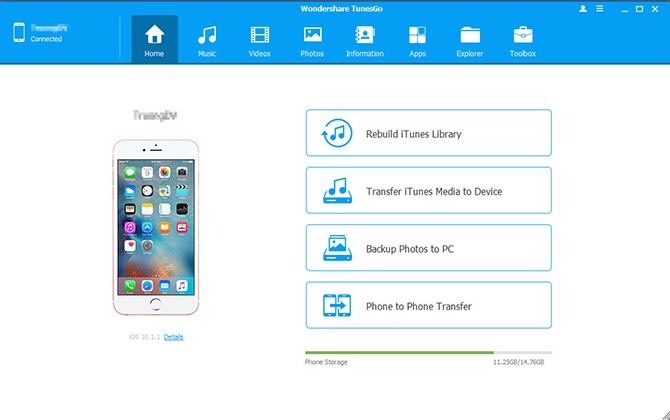Open the Videos tab
Image resolution: width=670 pixels, height=420 pixels.
[260, 39]
